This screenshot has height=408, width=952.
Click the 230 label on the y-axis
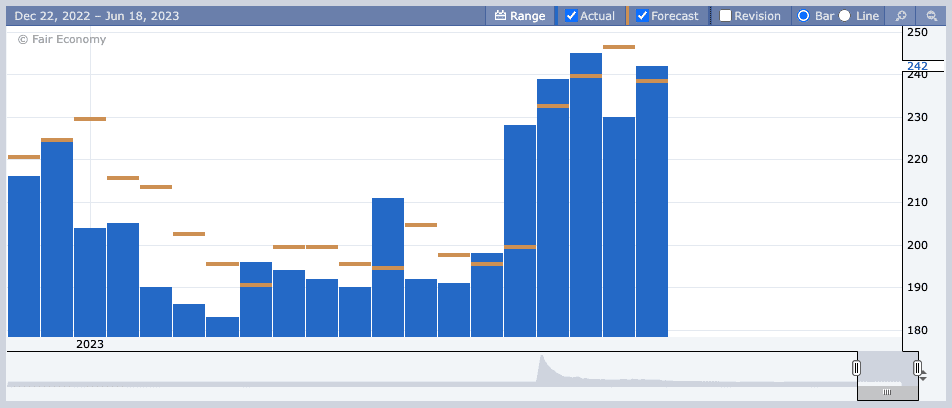917,117
